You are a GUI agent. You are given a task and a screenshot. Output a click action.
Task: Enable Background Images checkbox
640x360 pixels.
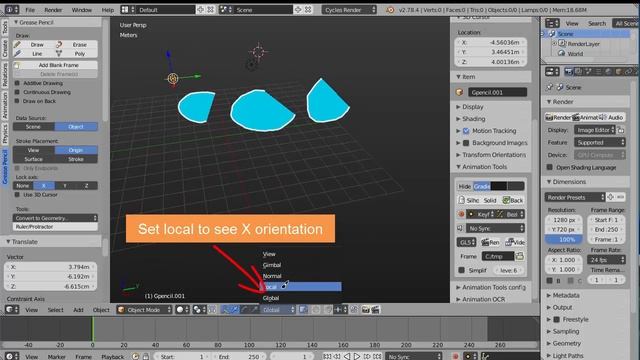[466, 143]
